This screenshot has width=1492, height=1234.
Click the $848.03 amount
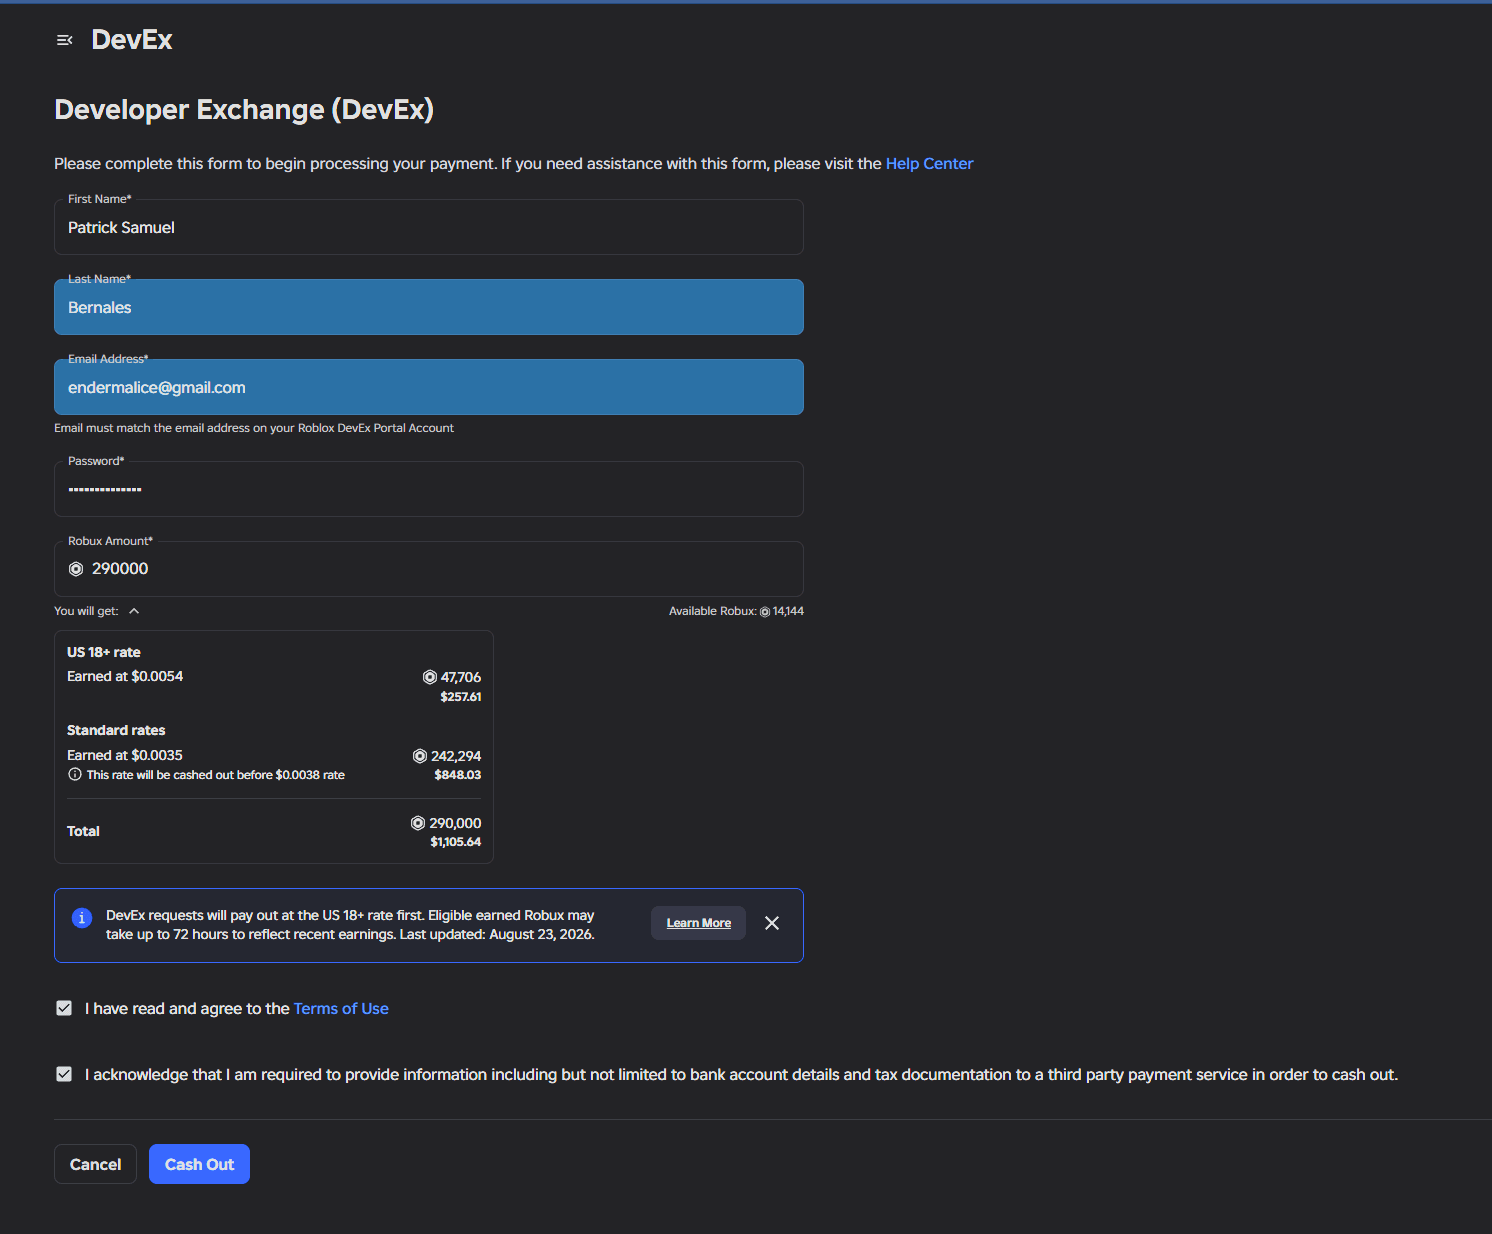click(458, 775)
